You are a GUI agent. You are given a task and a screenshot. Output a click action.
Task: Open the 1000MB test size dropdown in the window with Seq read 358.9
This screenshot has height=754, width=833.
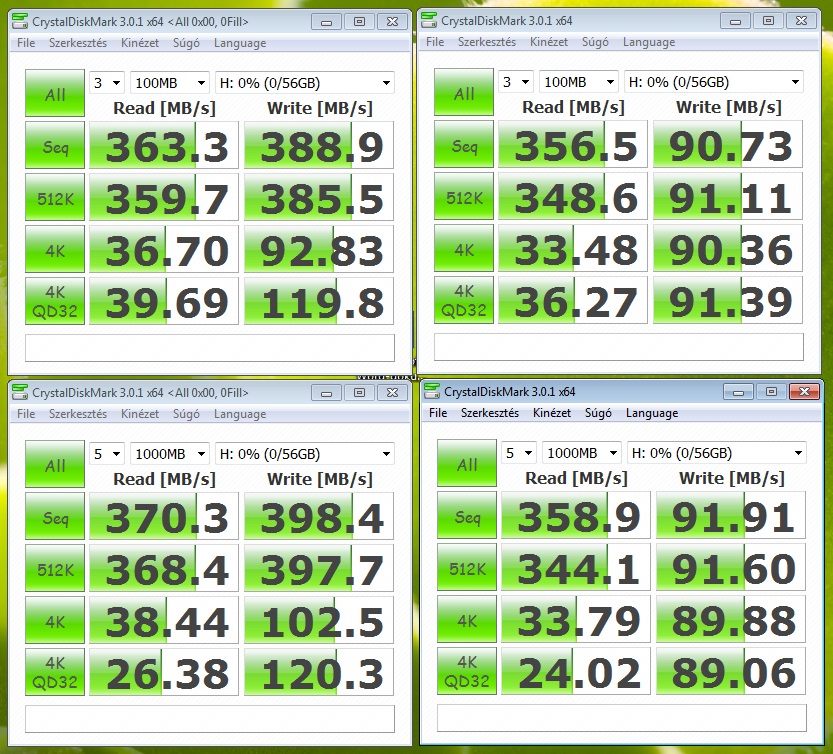582,453
